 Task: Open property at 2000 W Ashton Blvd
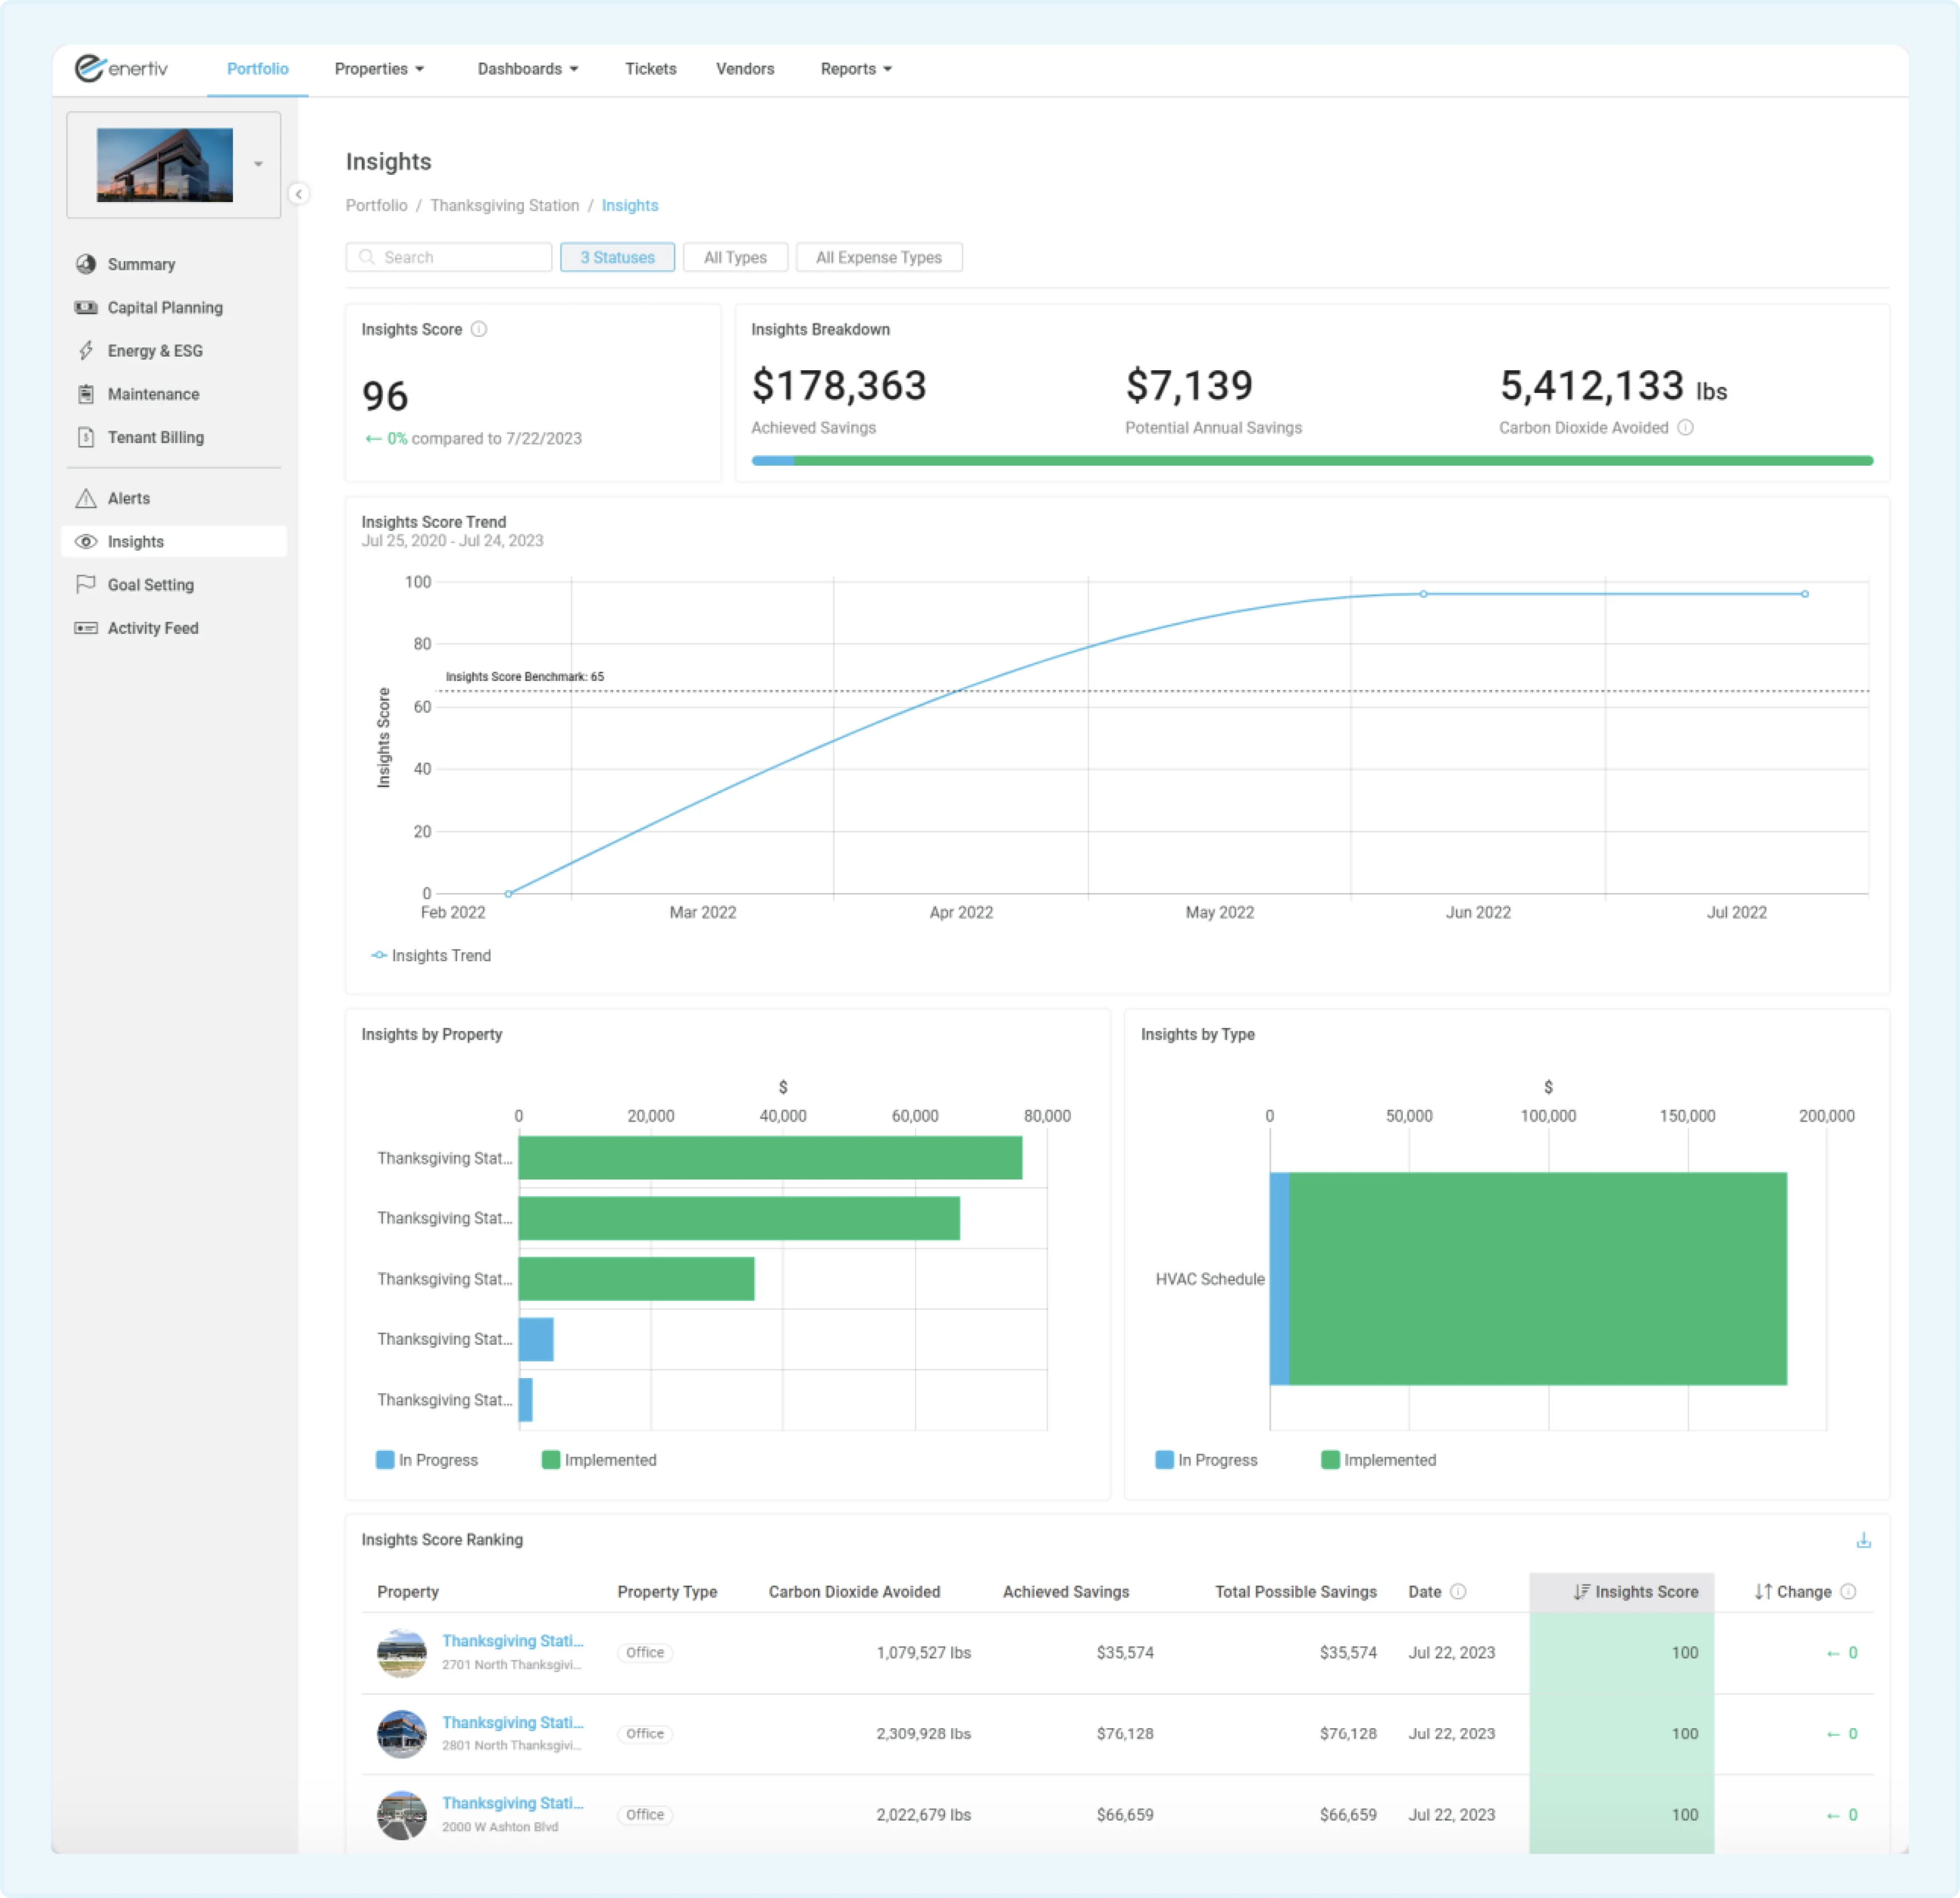(512, 1803)
